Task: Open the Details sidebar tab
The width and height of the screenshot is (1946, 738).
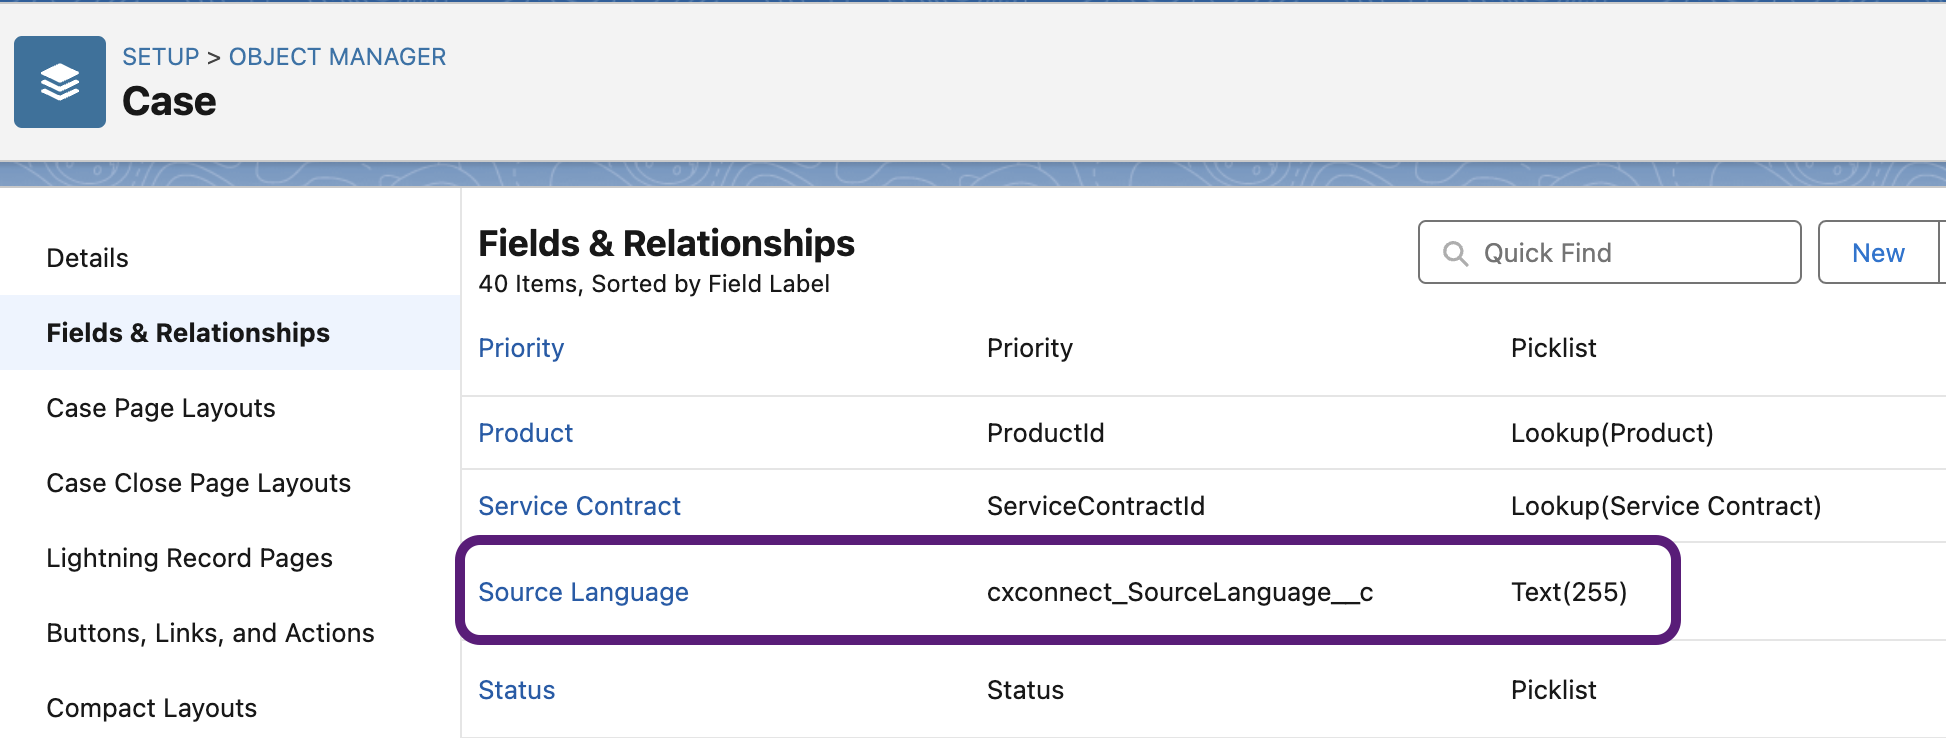Action: [x=88, y=258]
